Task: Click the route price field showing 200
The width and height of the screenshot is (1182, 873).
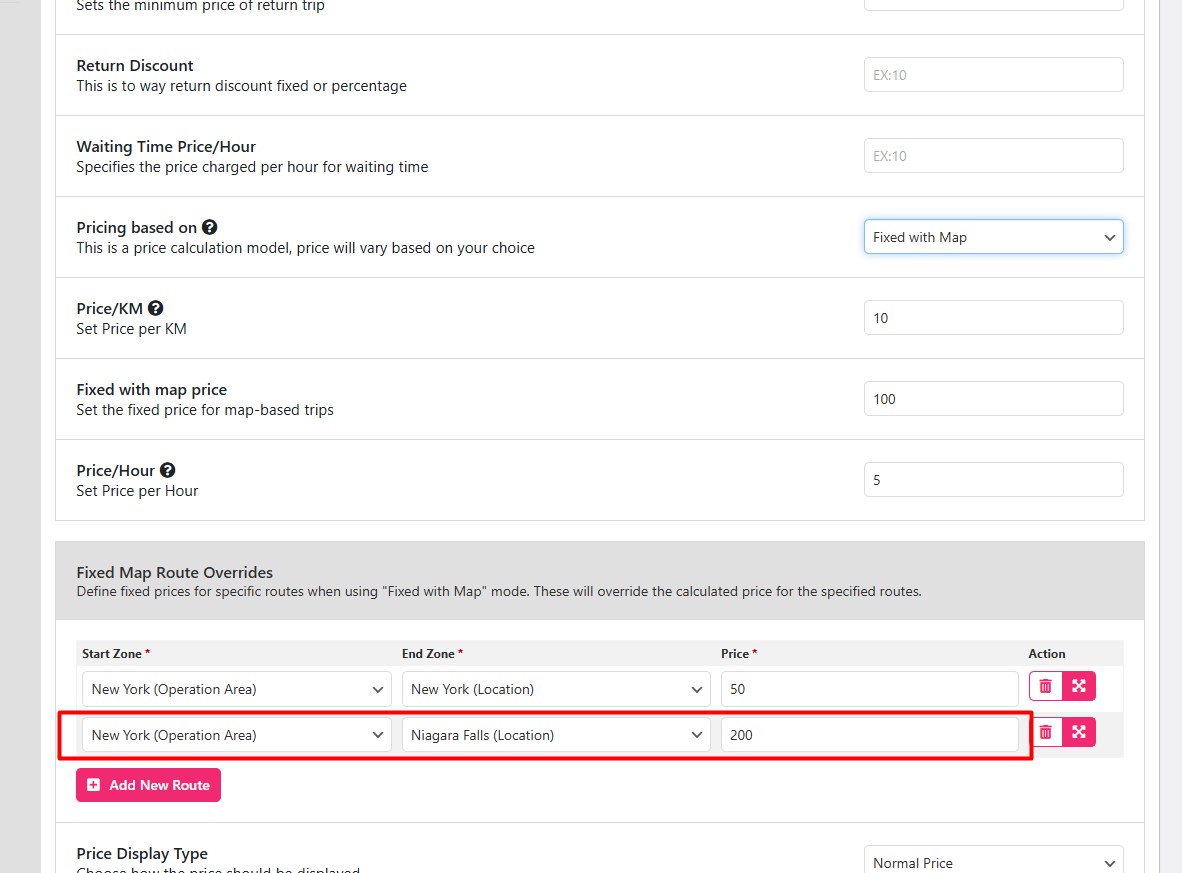Action: click(868, 735)
